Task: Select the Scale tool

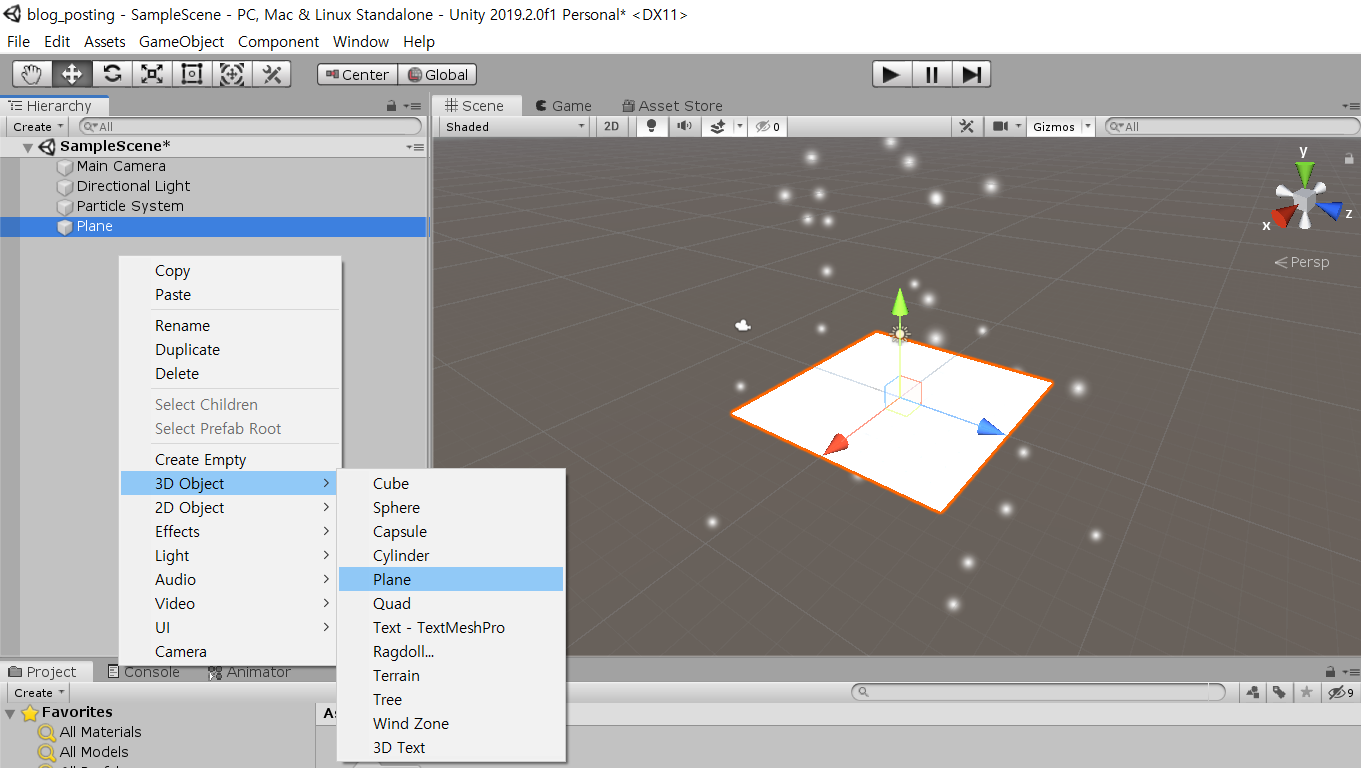Action: 152,74
